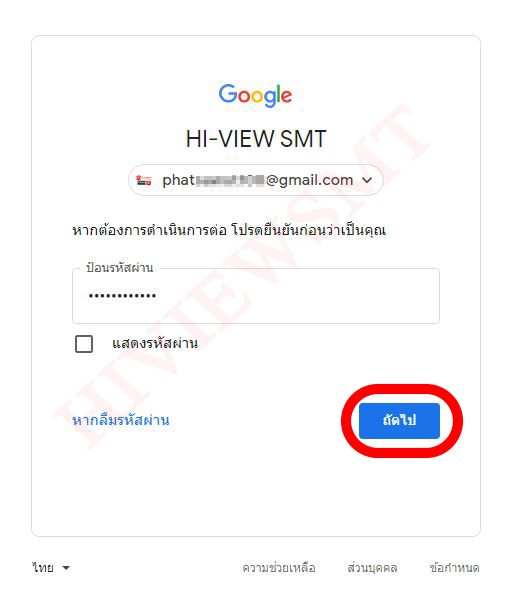Click the blurred part of the email
Viewport: 511px width, 589px height.
point(230,180)
